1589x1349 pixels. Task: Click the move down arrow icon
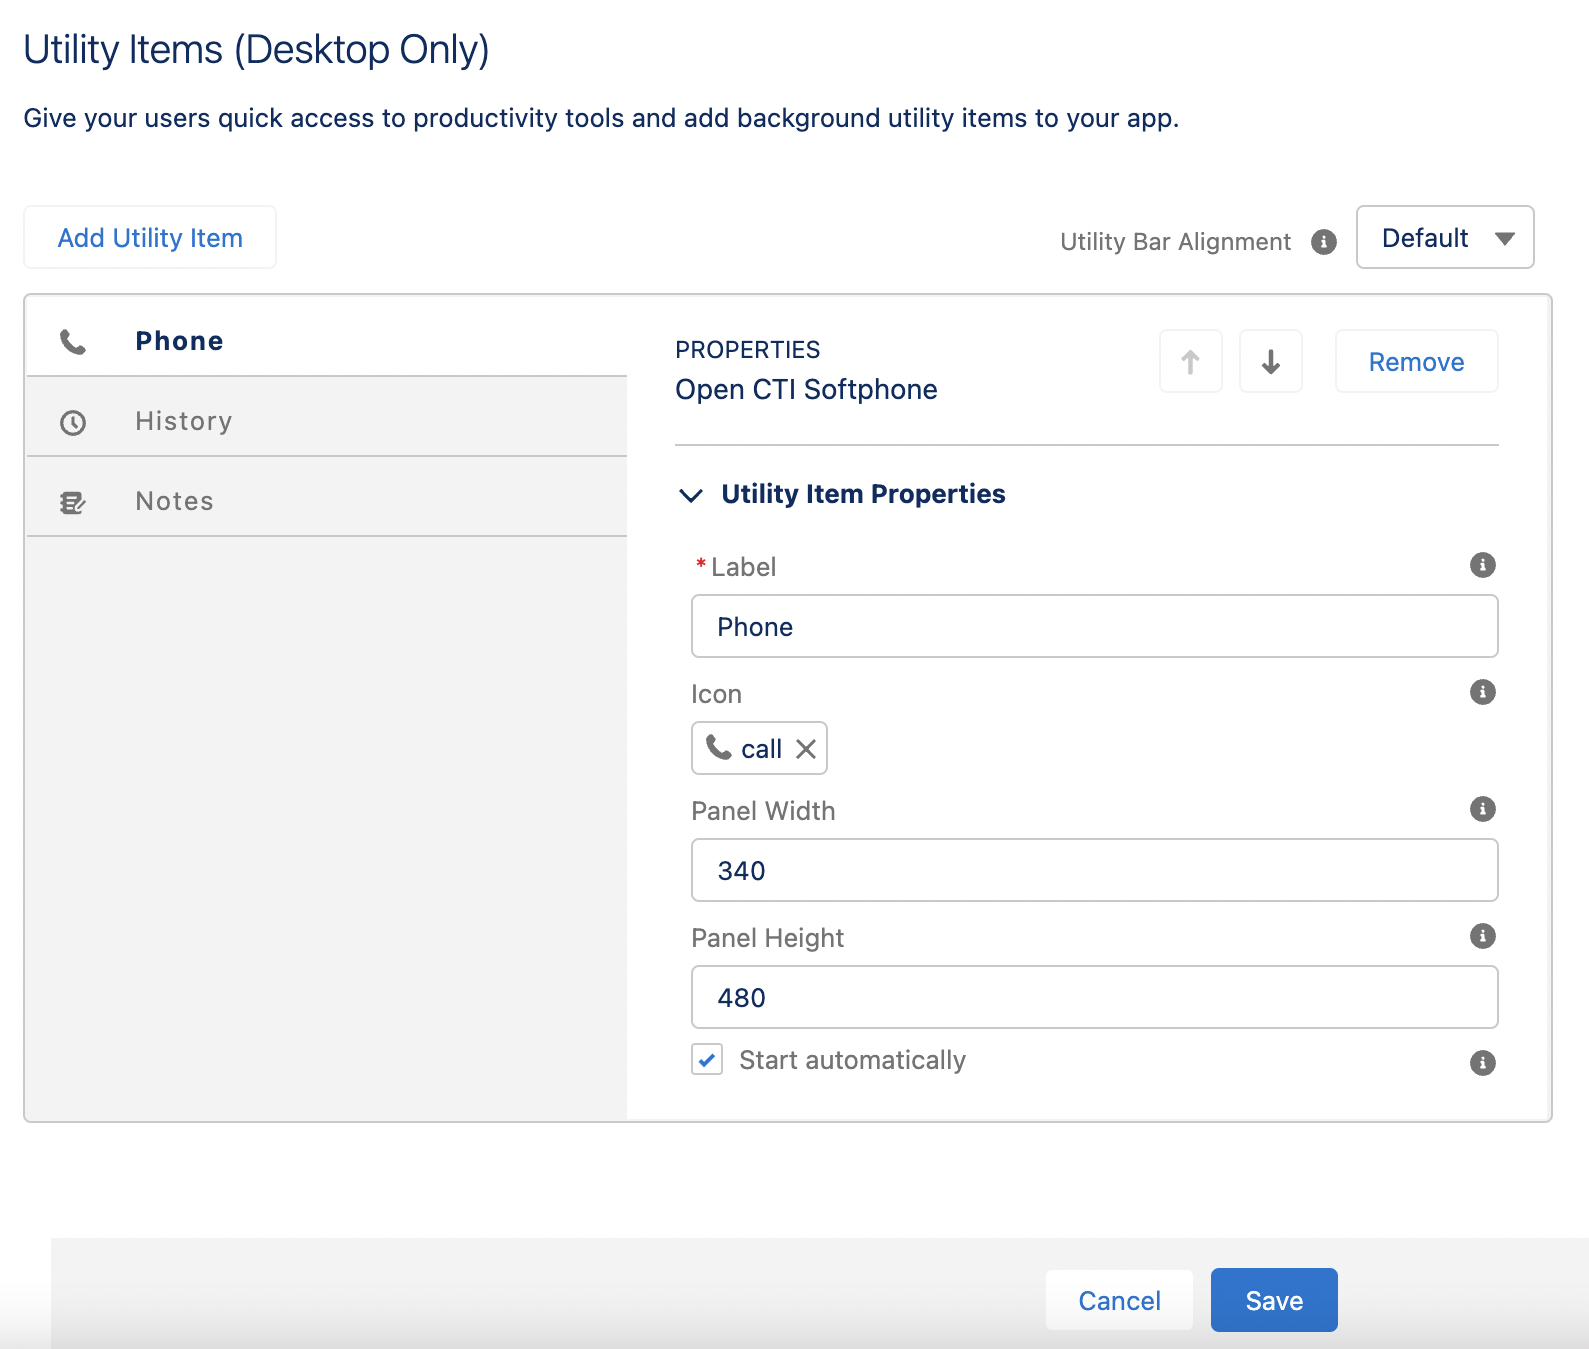(x=1270, y=361)
